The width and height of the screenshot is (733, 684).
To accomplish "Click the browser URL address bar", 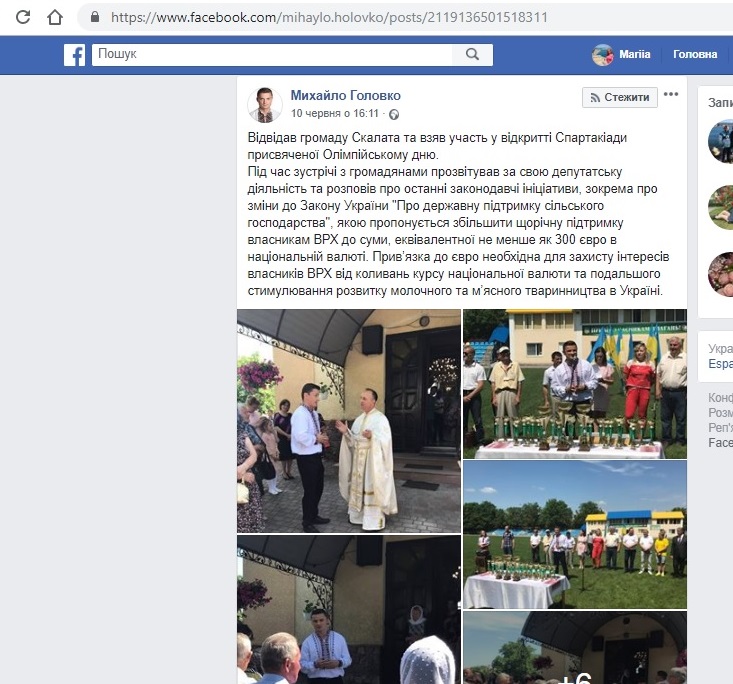I will [x=407, y=18].
